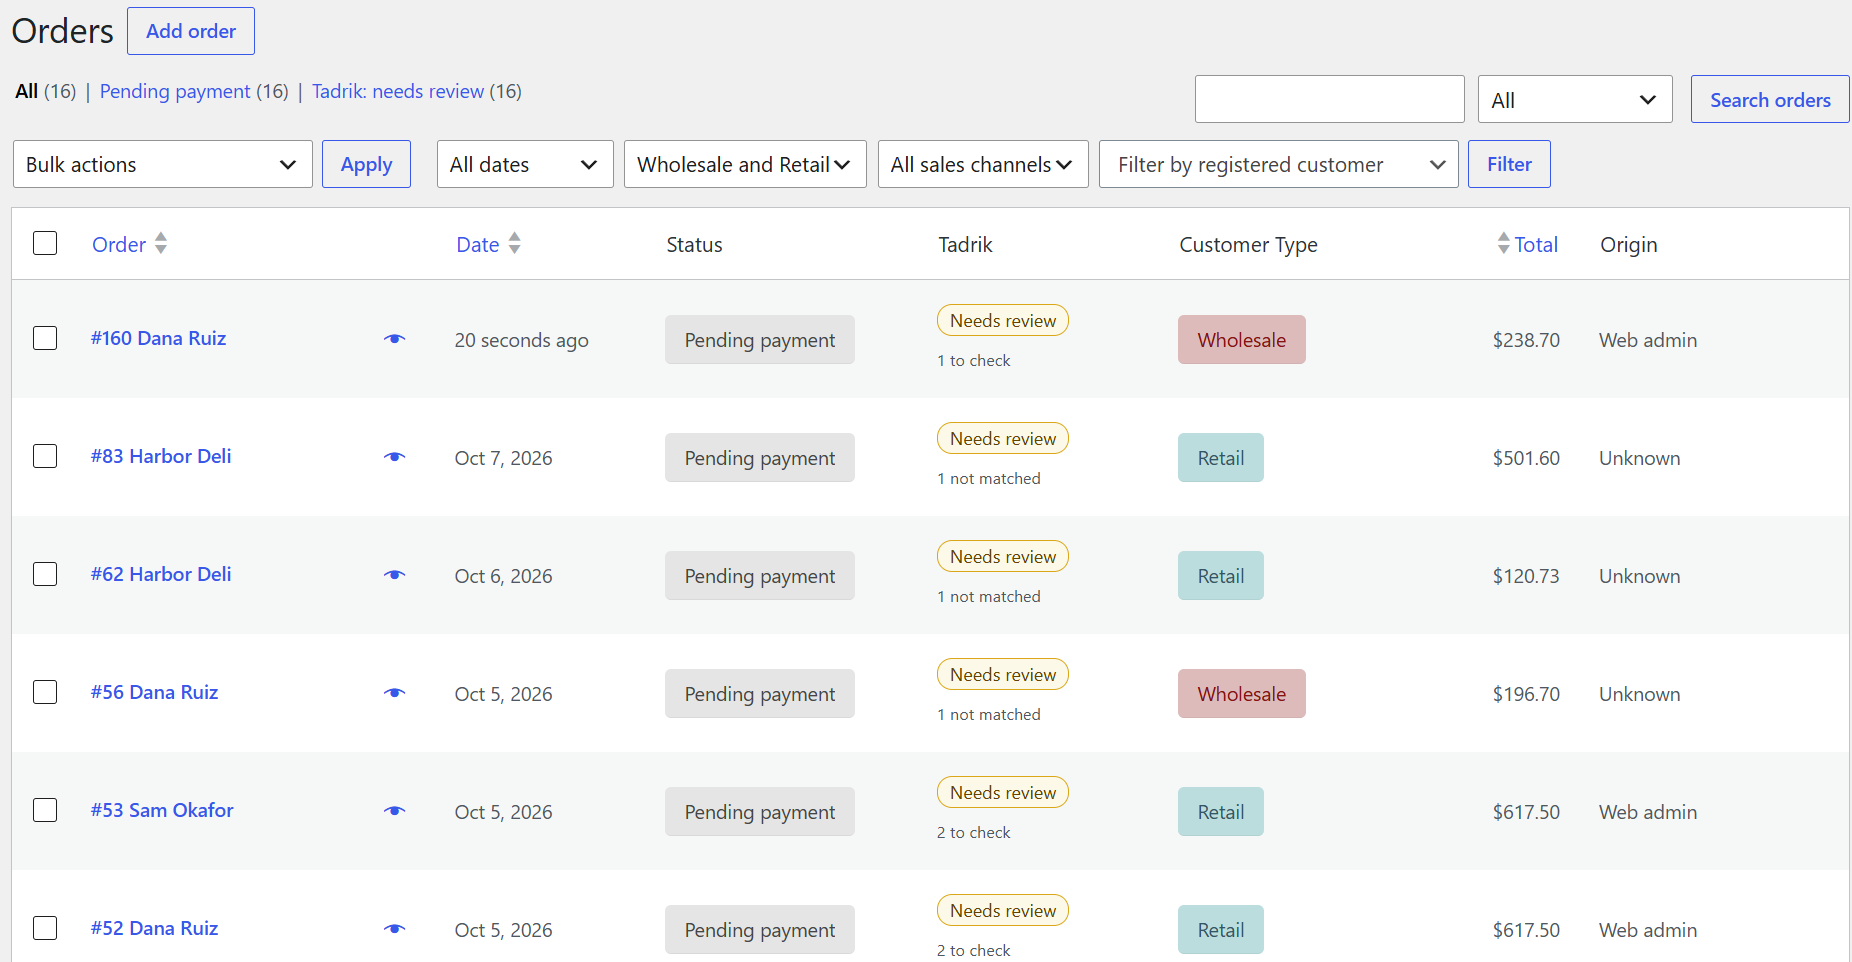
Task: Select checkbox for order #53 Sam Okafor
Action: [x=45, y=810]
